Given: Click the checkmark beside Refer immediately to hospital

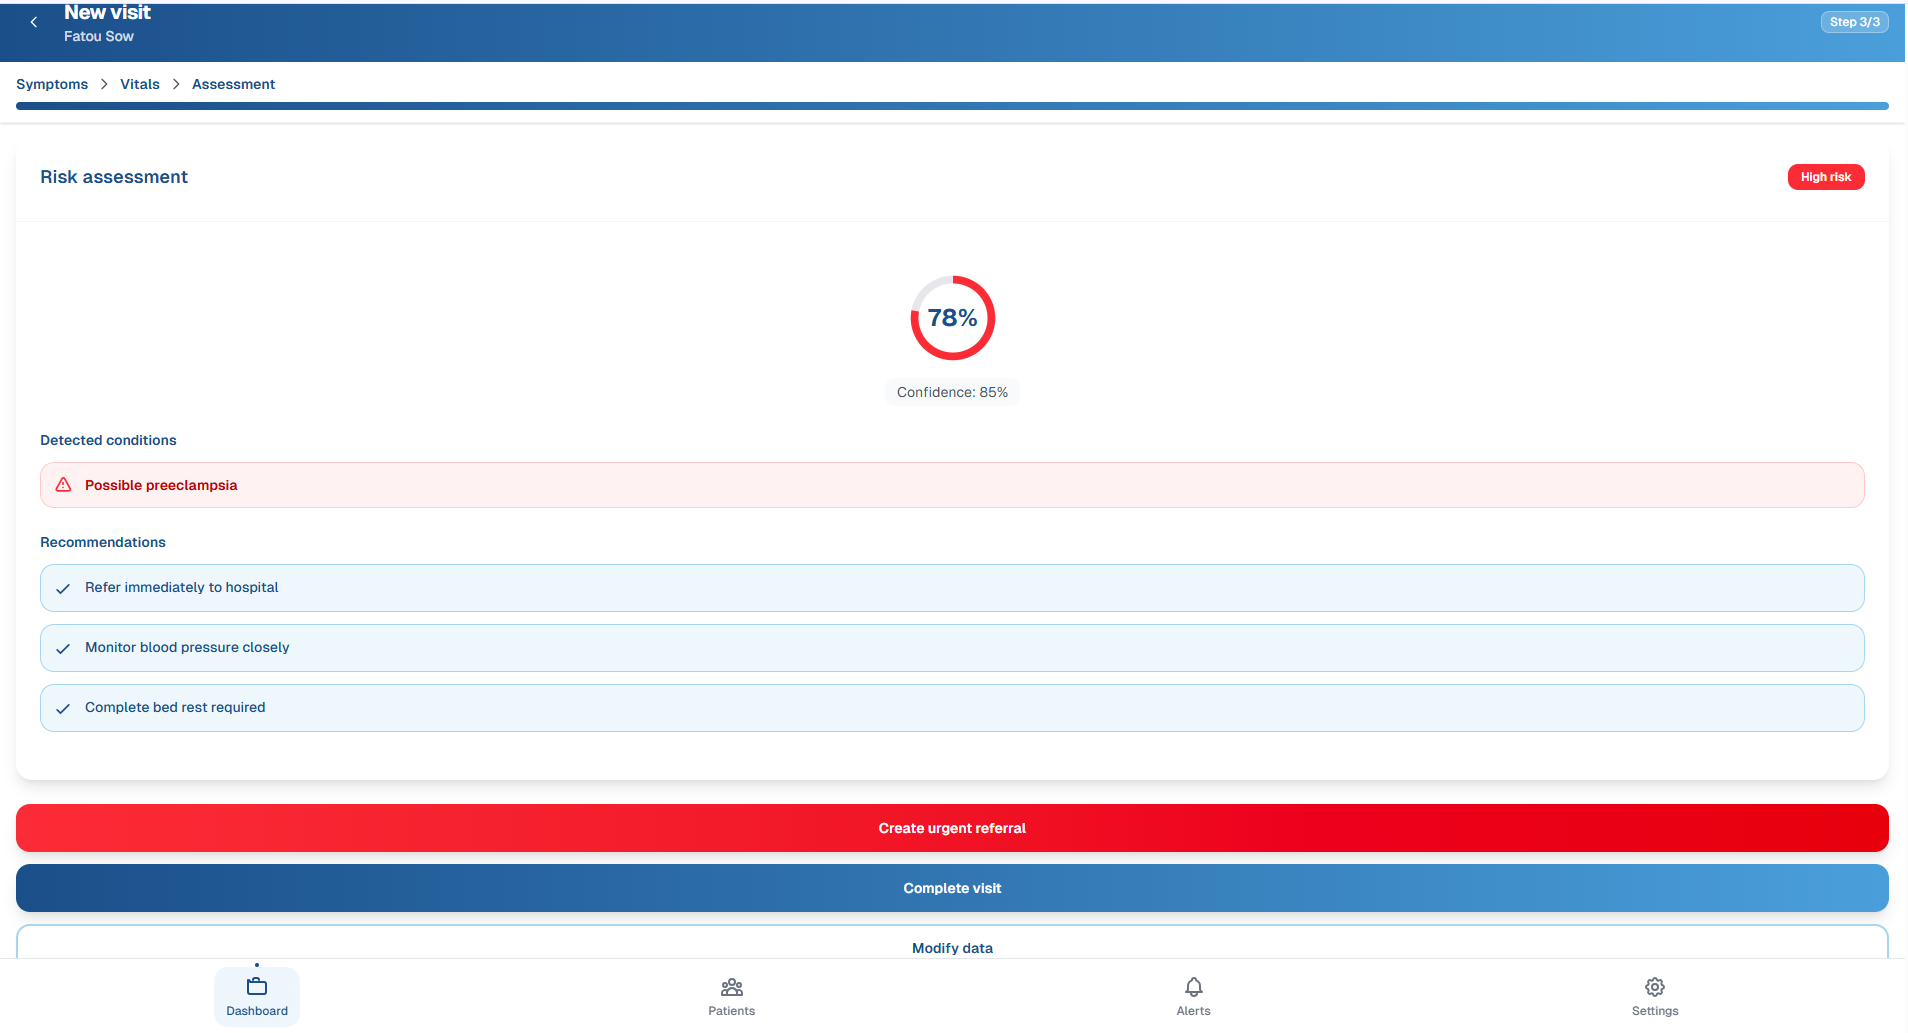Looking at the screenshot, I should coord(63,588).
